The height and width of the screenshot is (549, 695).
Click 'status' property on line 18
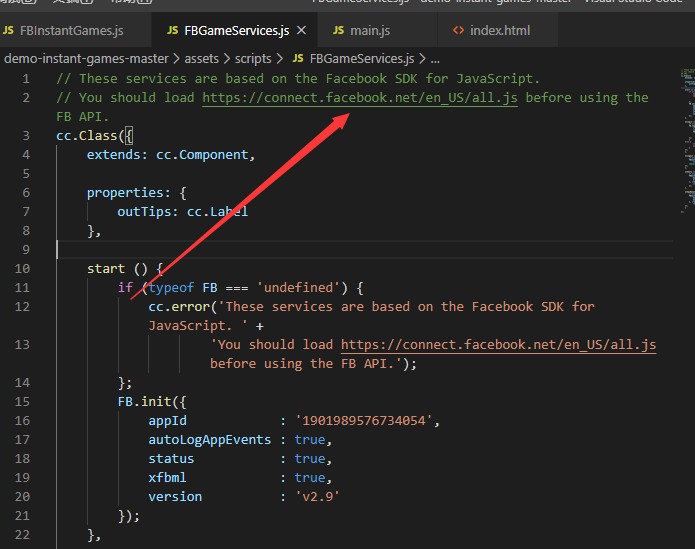(171, 459)
